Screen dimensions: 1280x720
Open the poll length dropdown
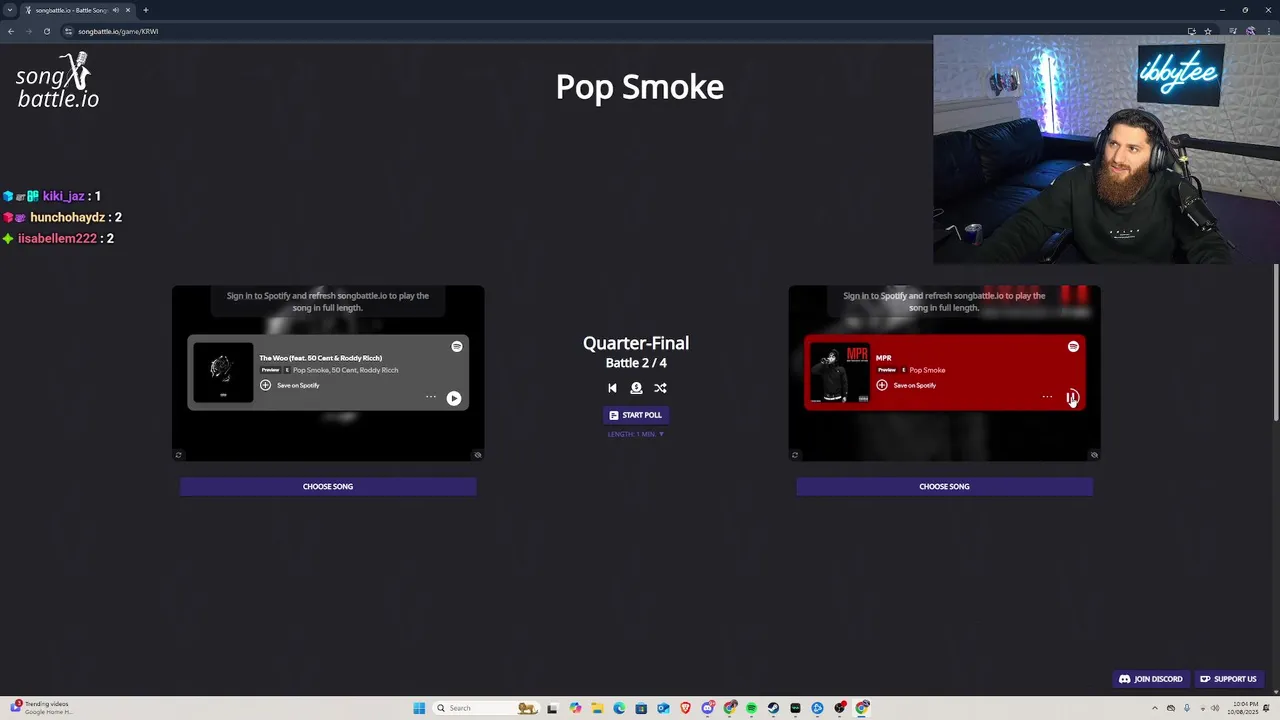coord(636,434)
